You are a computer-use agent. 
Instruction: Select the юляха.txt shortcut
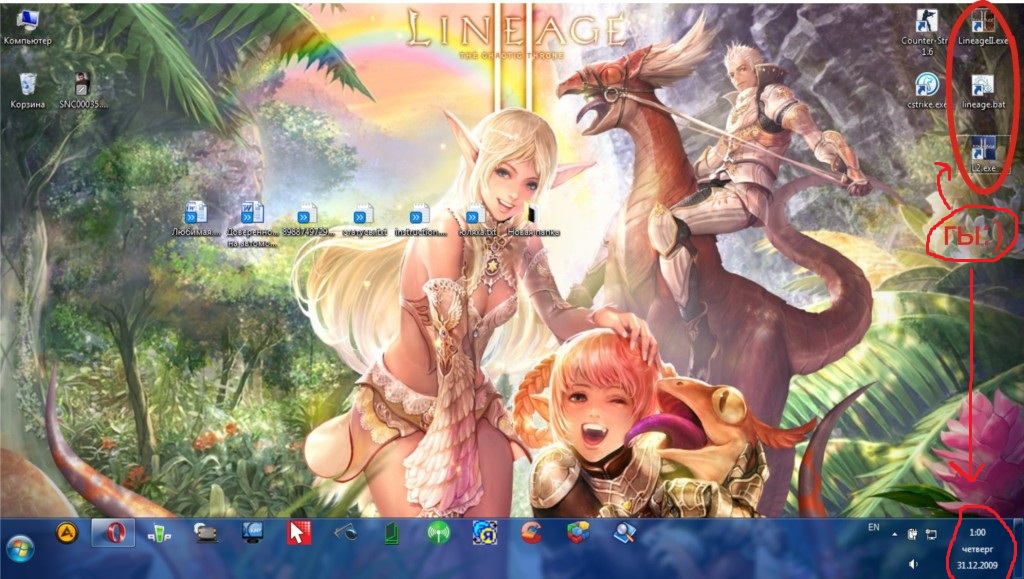click(x=476, y=219)
